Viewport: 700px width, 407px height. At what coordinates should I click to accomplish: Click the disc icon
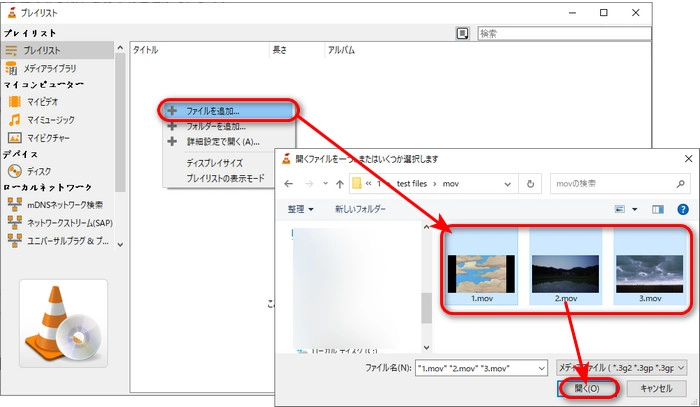(15, 171)
